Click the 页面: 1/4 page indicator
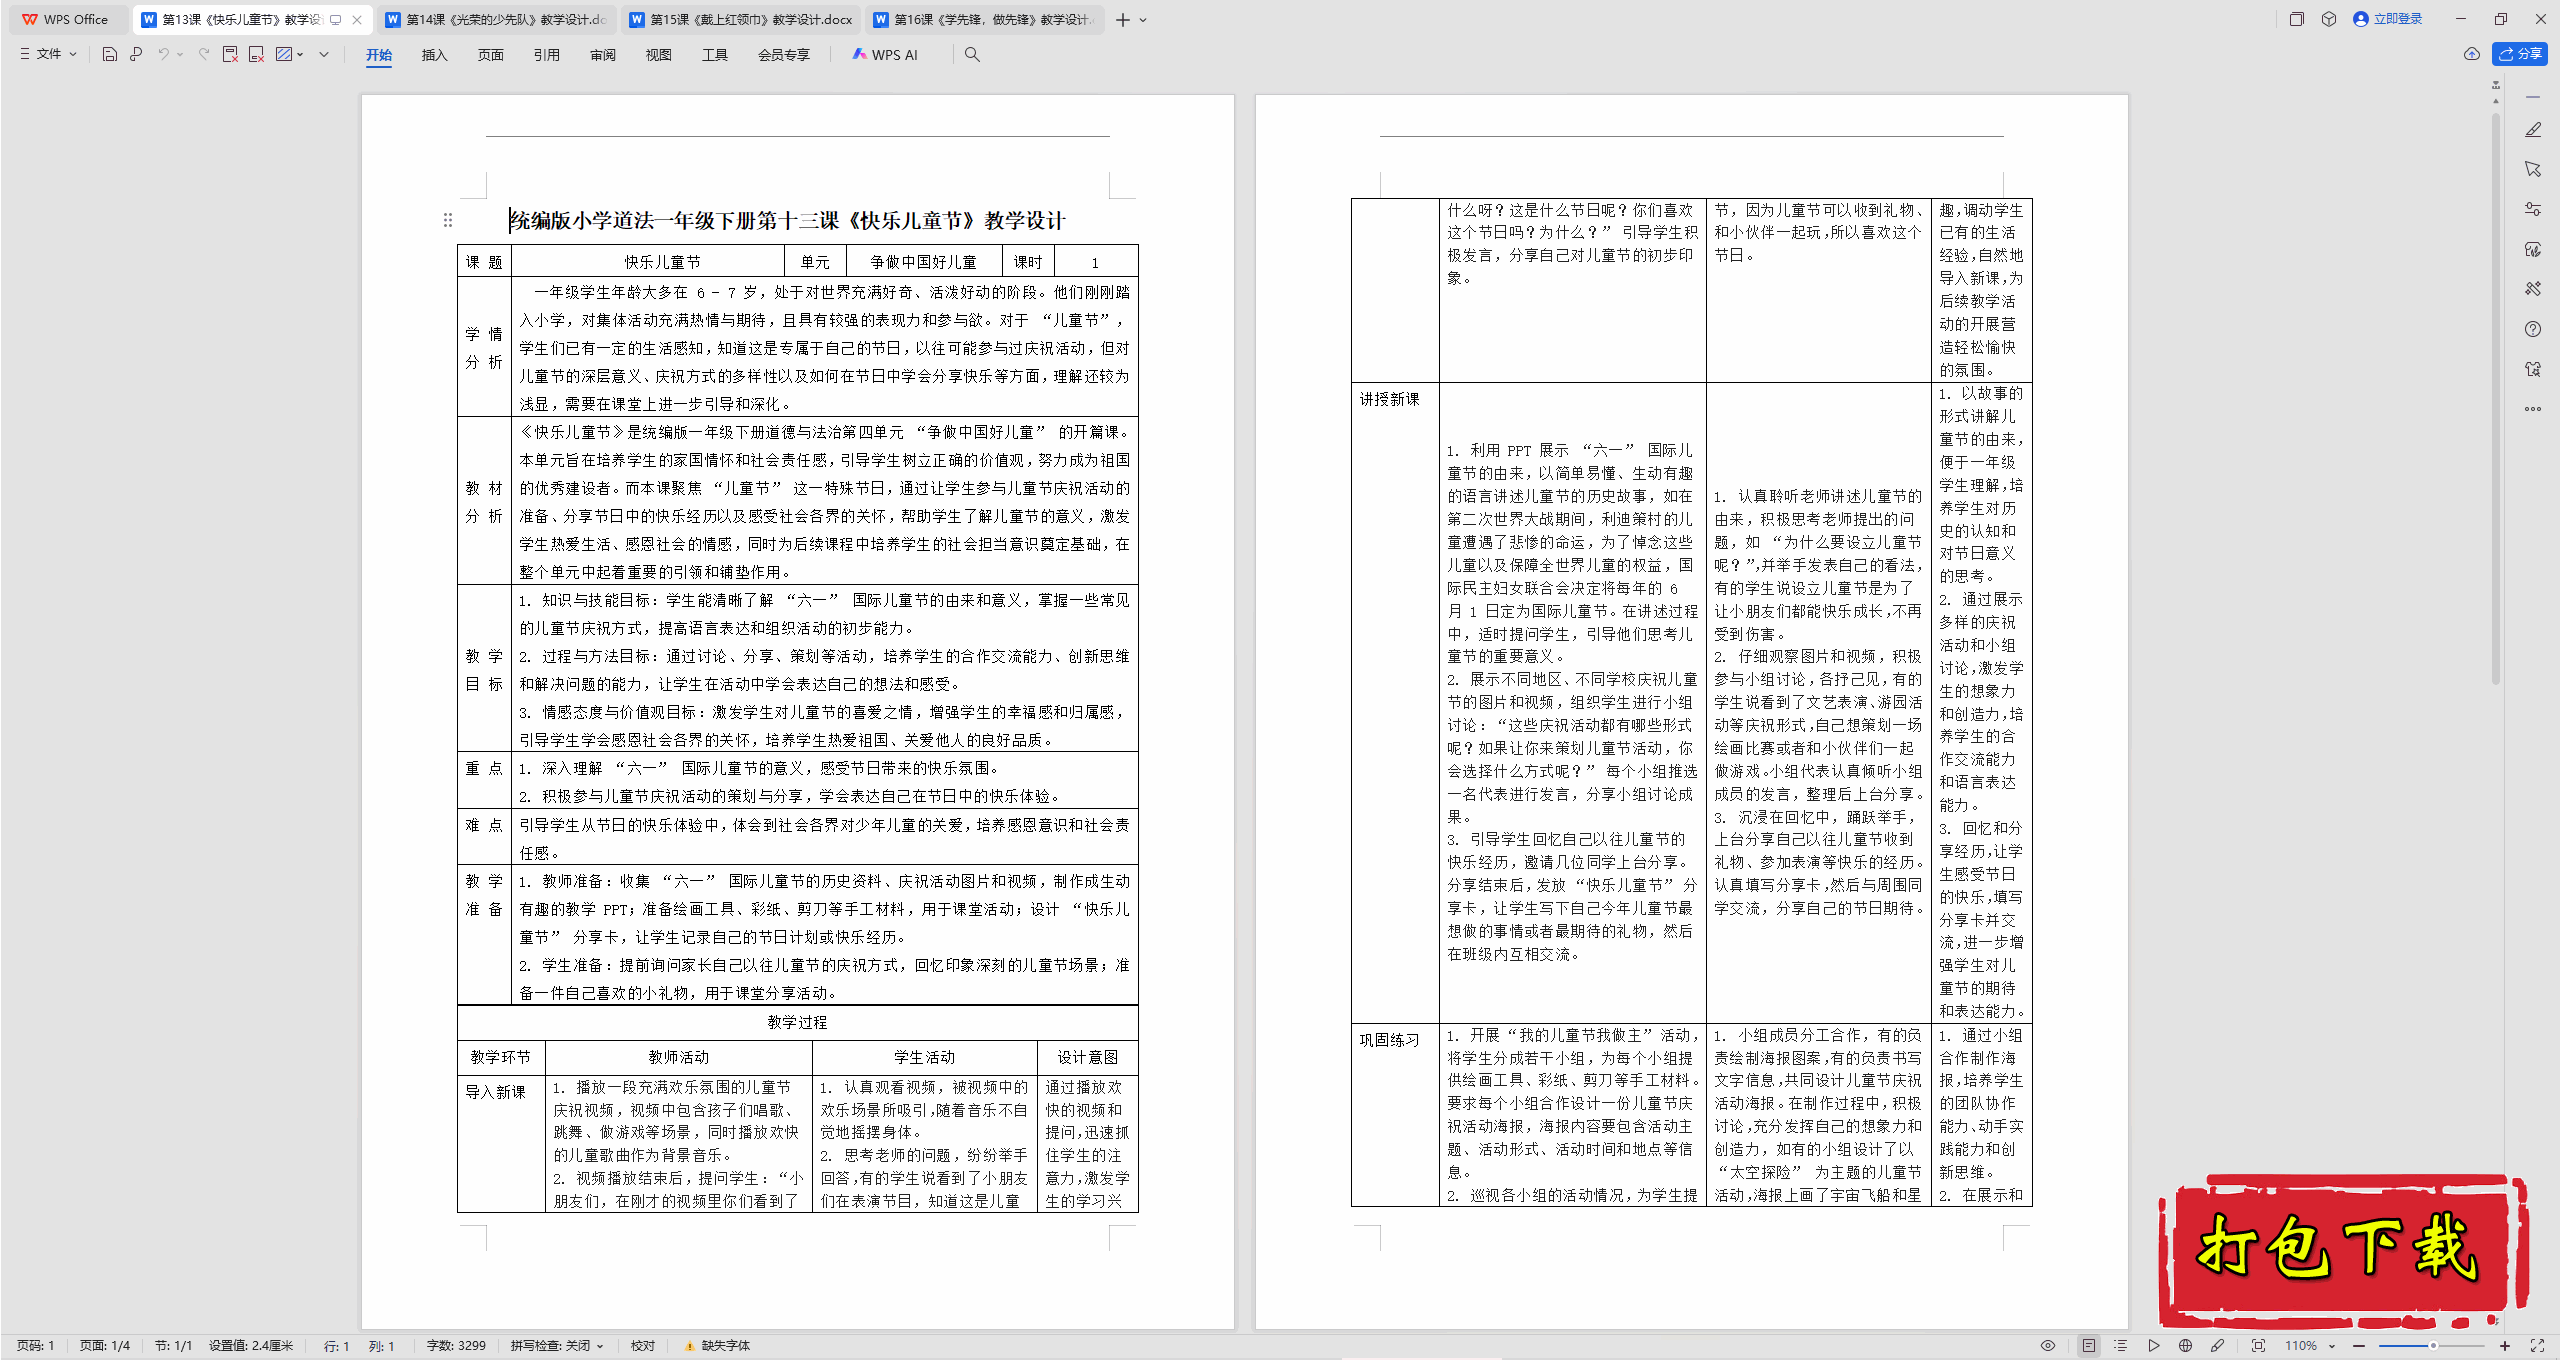Image resolution: width=2560 pixels, height=1360 pixels. [105, 1346]
